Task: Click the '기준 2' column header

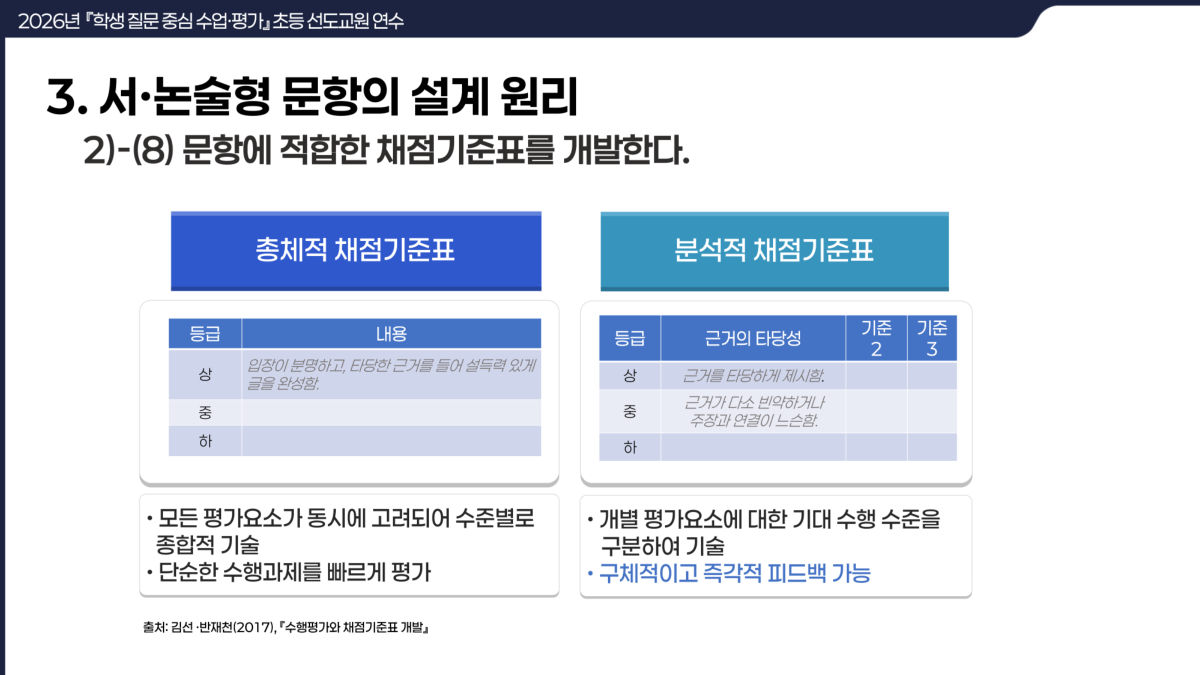Action: [x=876, y=339]
